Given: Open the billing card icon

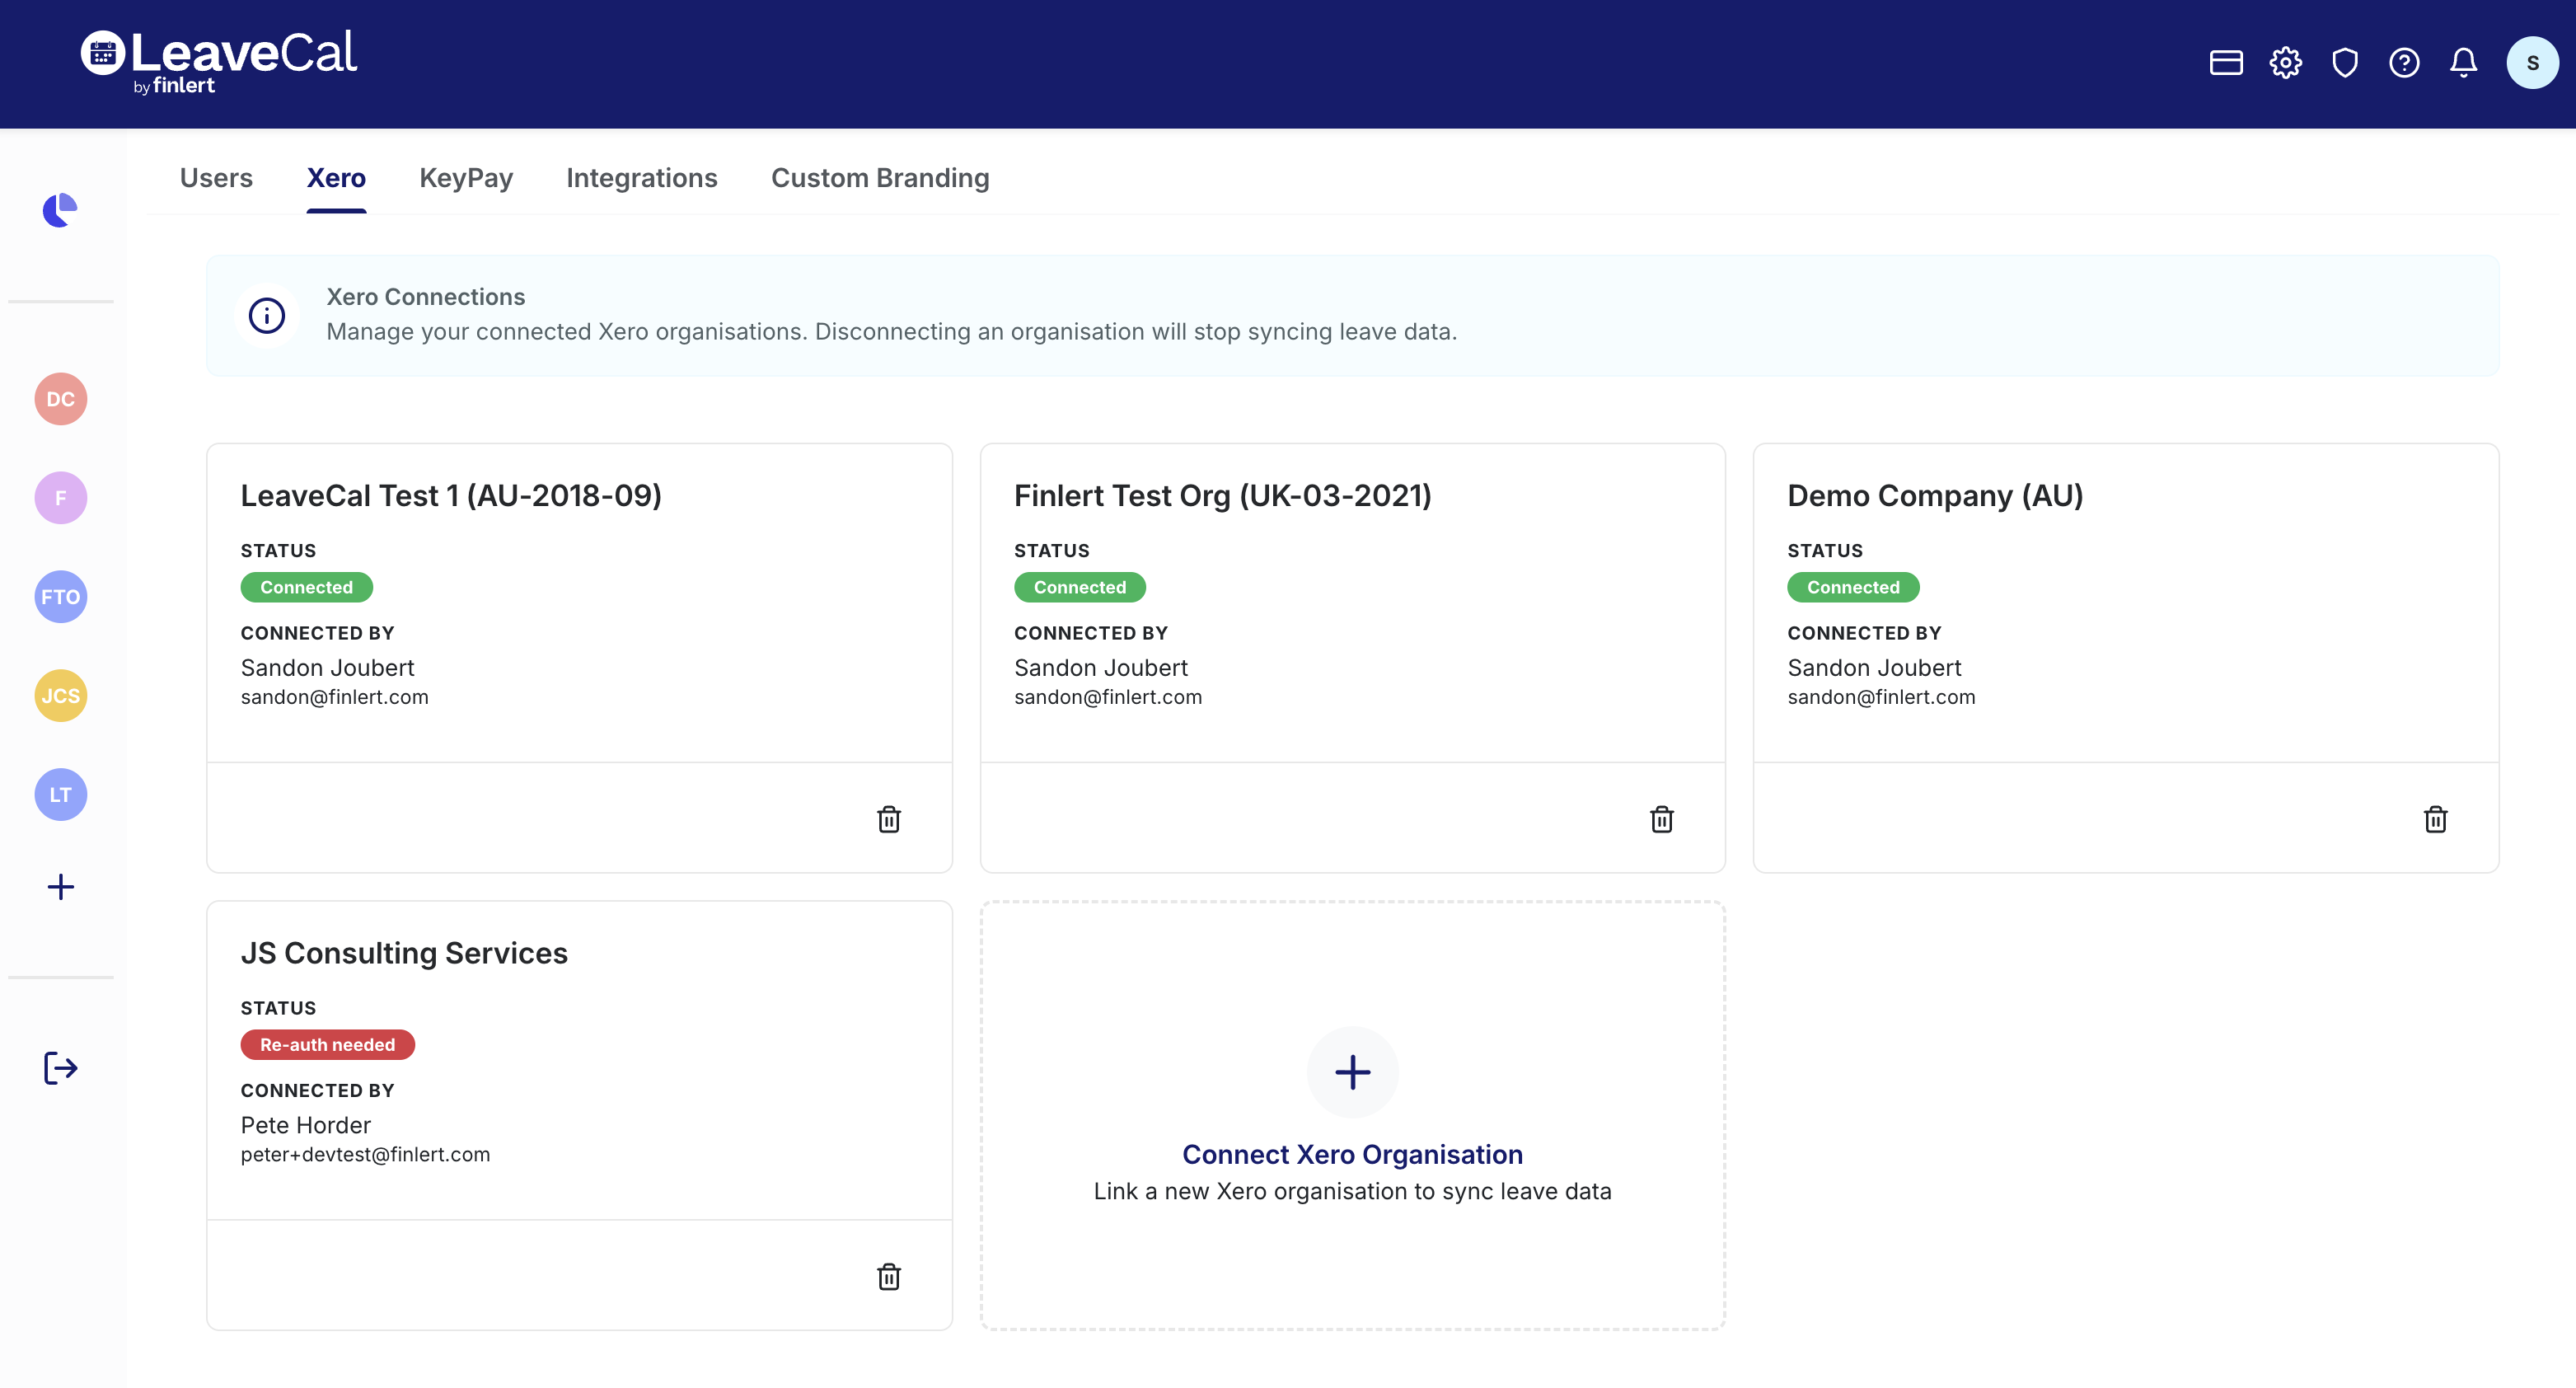Looking at the screenshot, I should (2226, 63).
